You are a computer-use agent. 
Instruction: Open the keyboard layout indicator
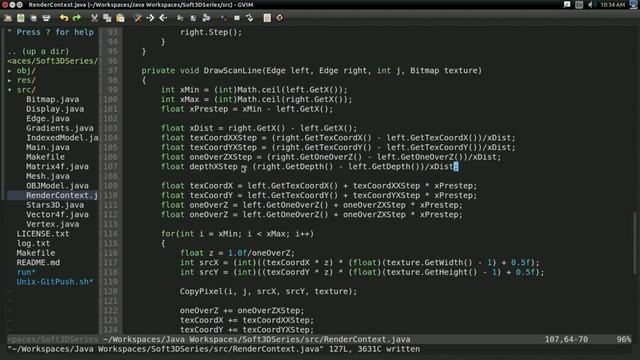tap(579, 4)
